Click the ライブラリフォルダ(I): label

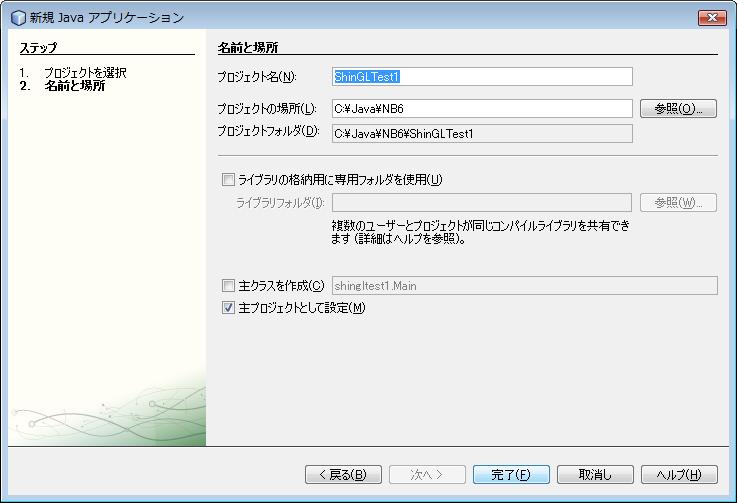280,203
